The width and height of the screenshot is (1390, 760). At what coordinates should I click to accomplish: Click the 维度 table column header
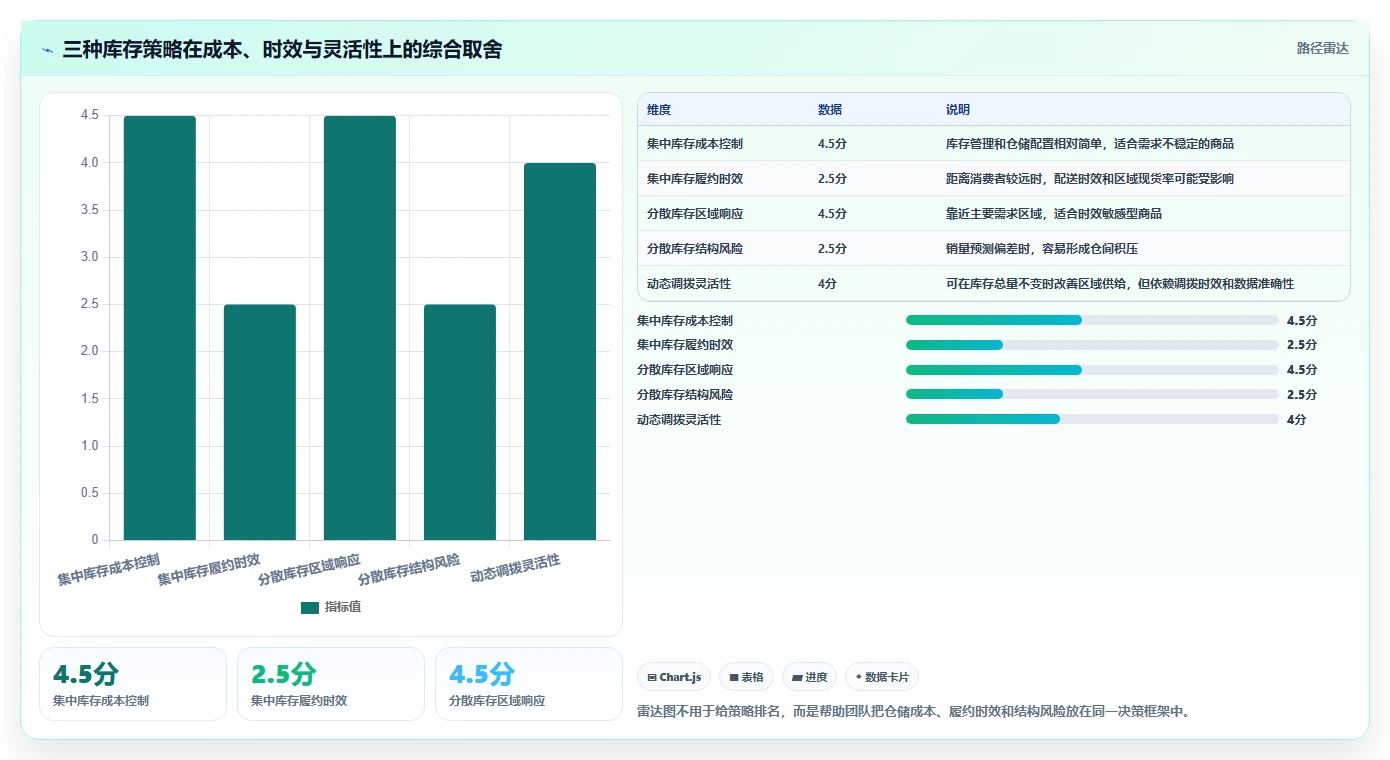coord(659,110)
